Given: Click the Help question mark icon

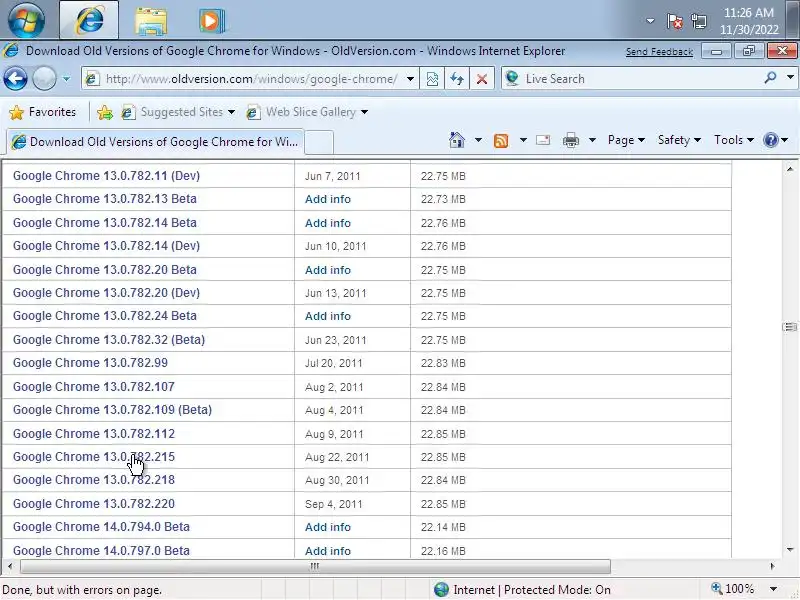Looking at the screenshot, I should (x=770, y=140).
